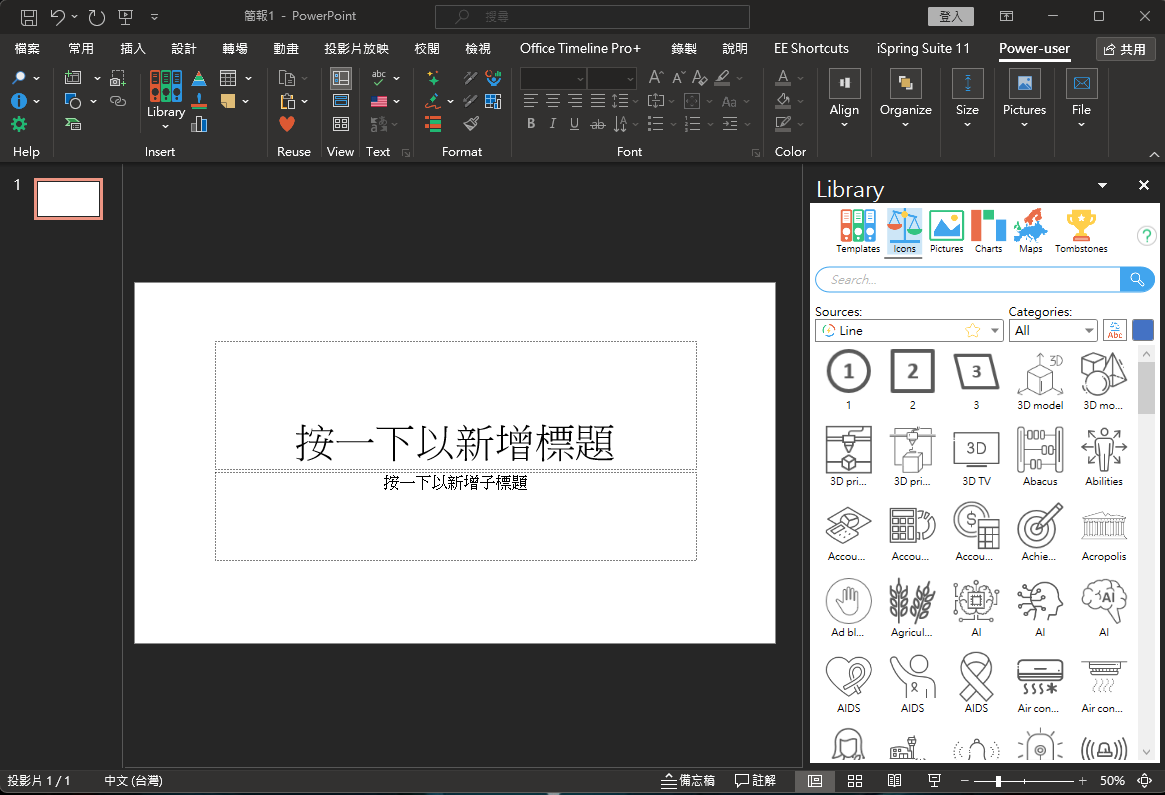
Task: Click the zoom slider in status bar
Action: click(1024, 781)
